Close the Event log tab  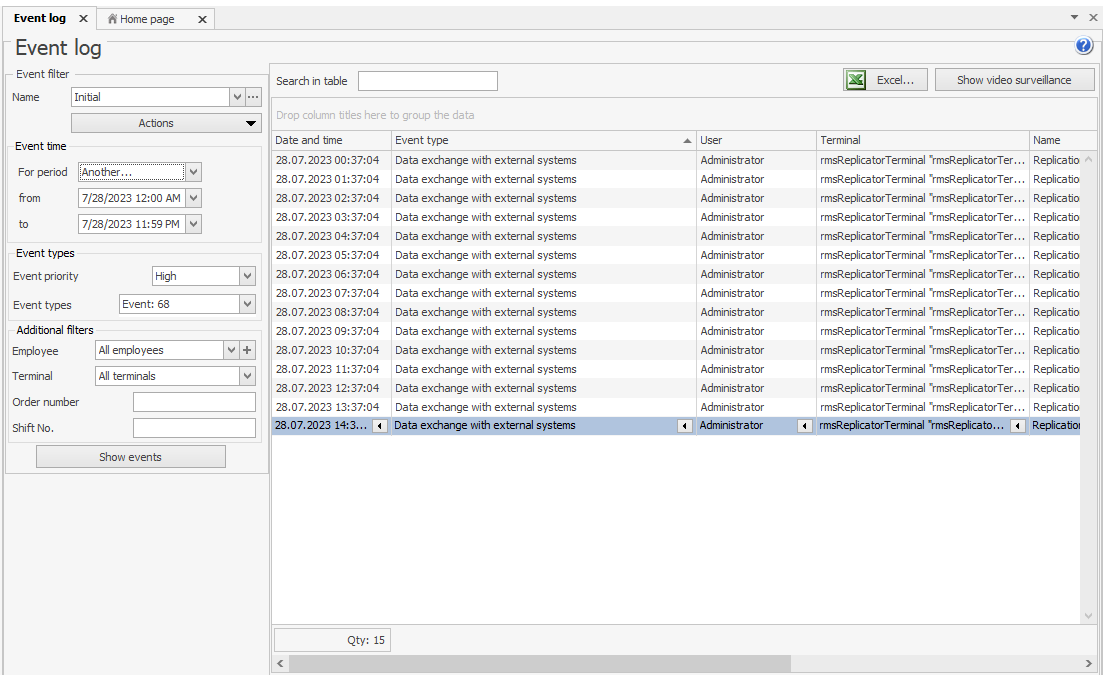tap(83, 19)
